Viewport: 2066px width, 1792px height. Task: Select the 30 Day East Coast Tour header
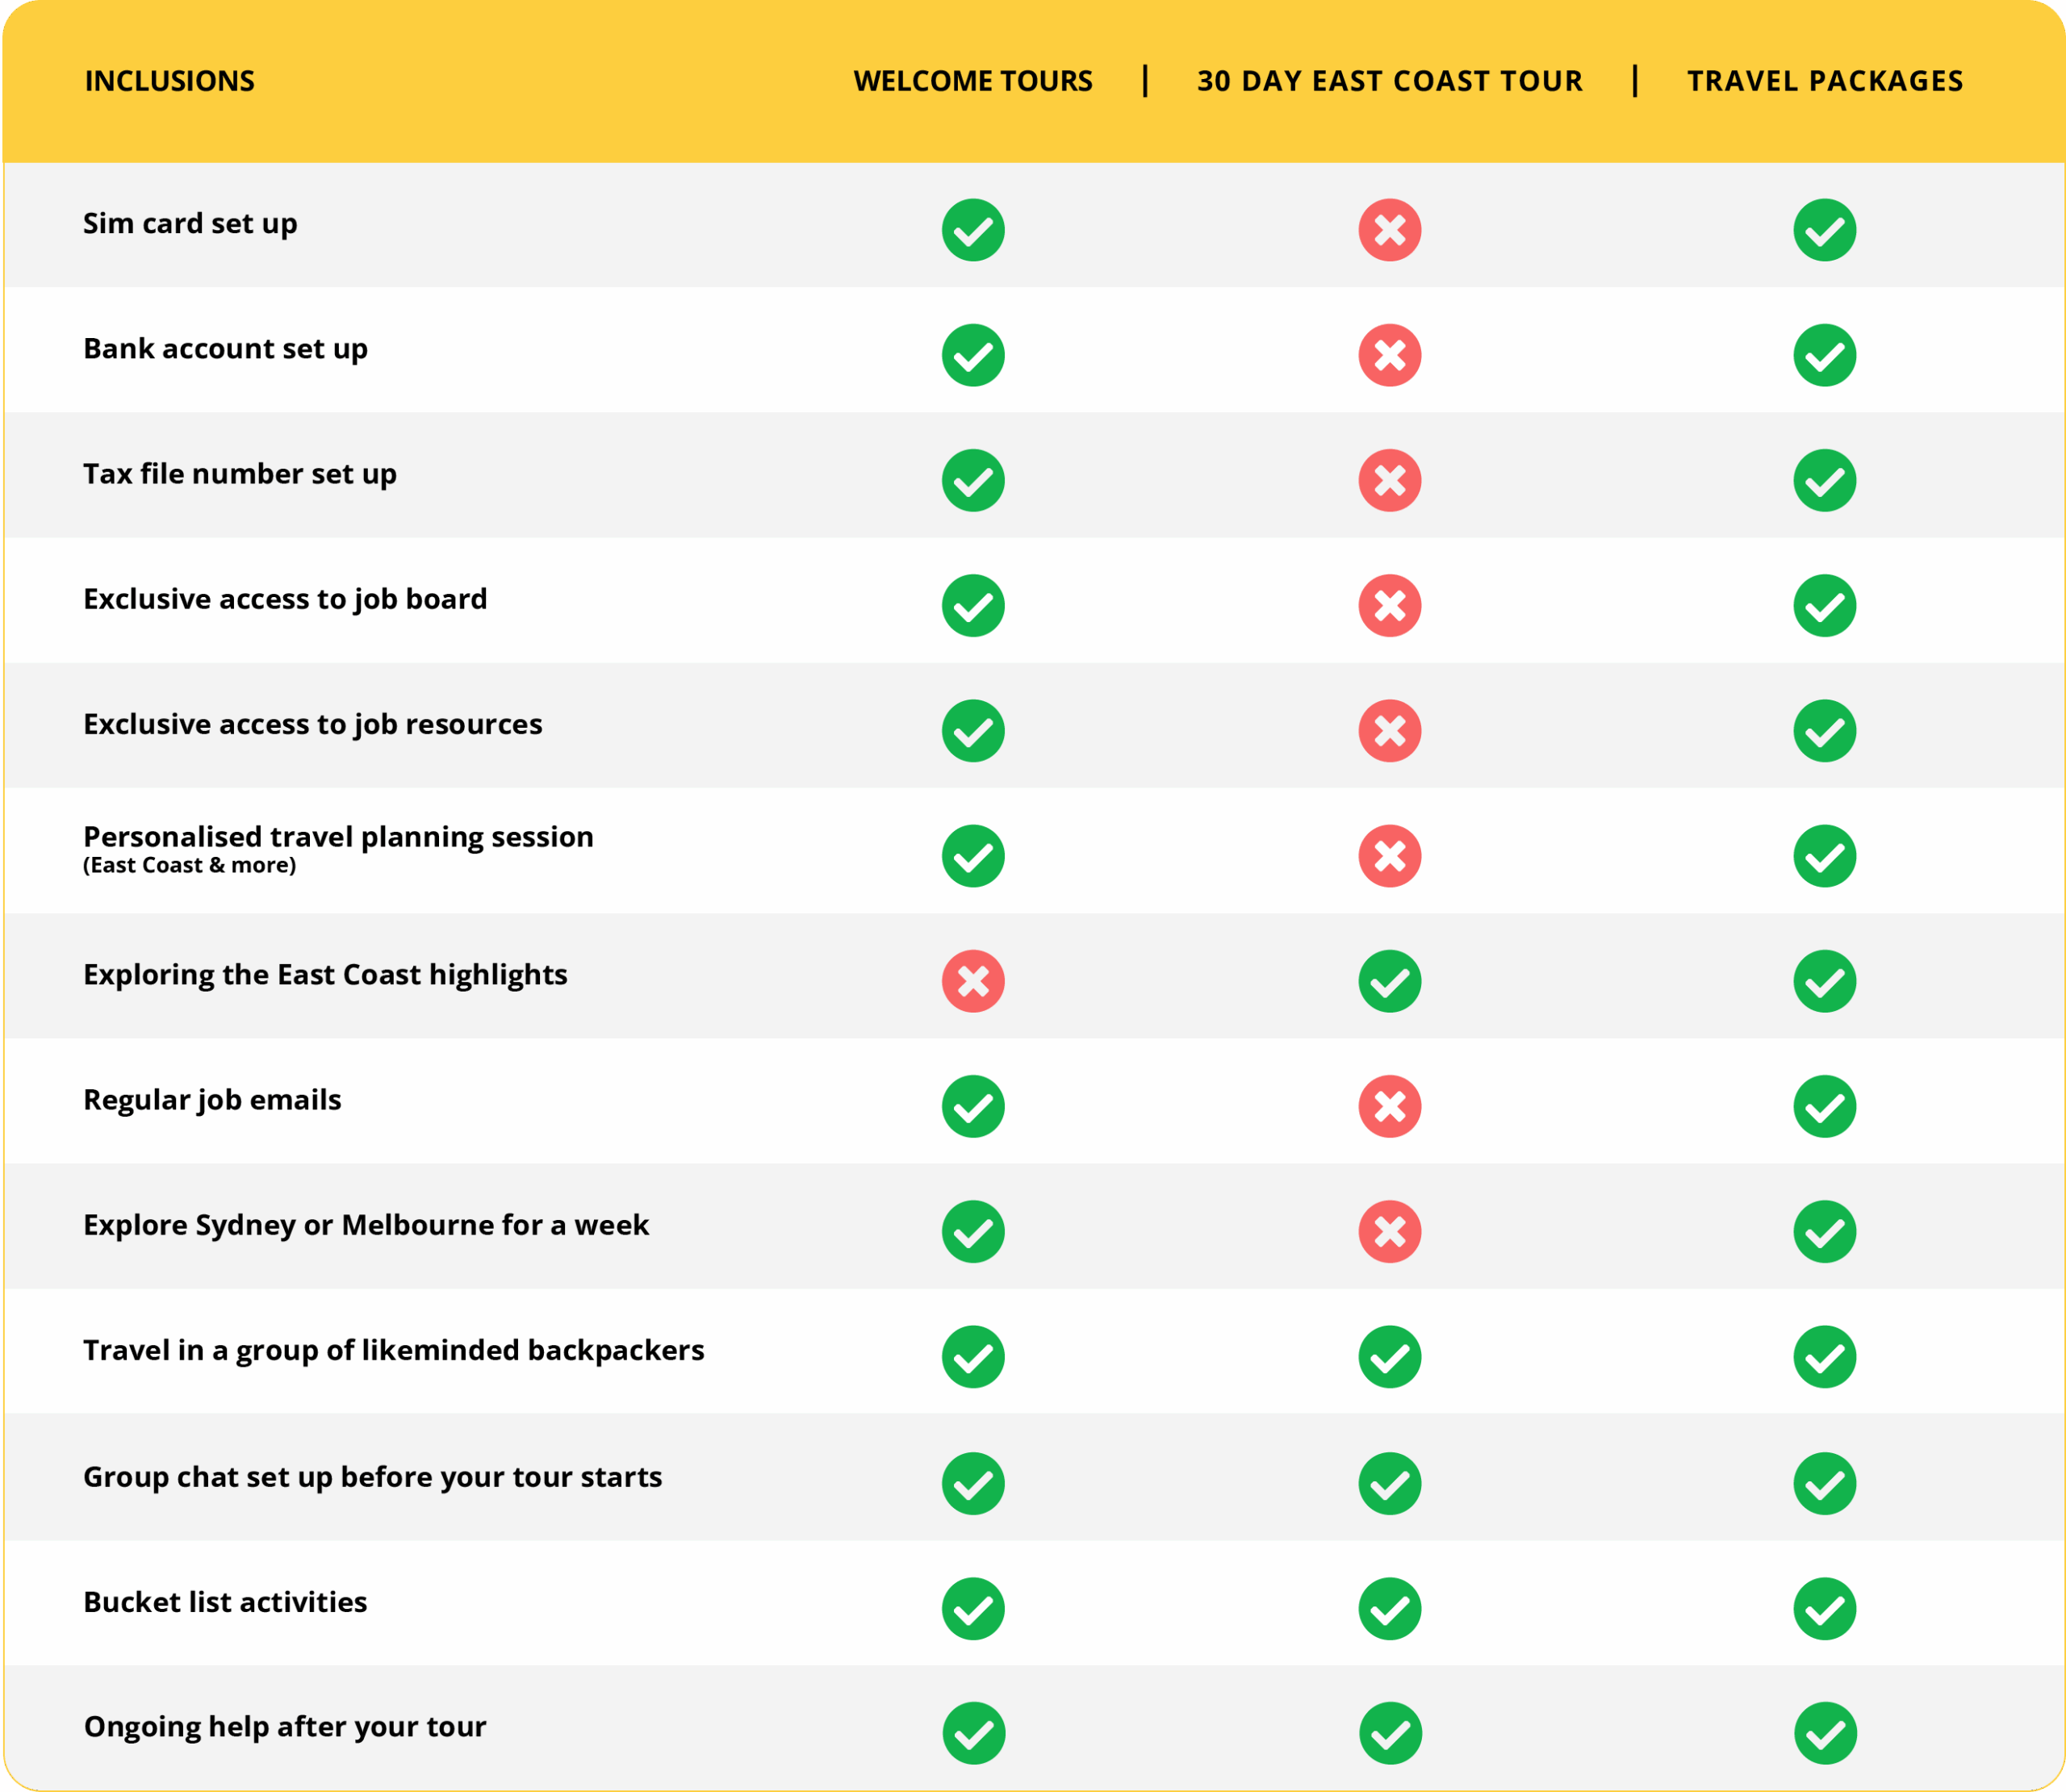tap(1389, 81)
